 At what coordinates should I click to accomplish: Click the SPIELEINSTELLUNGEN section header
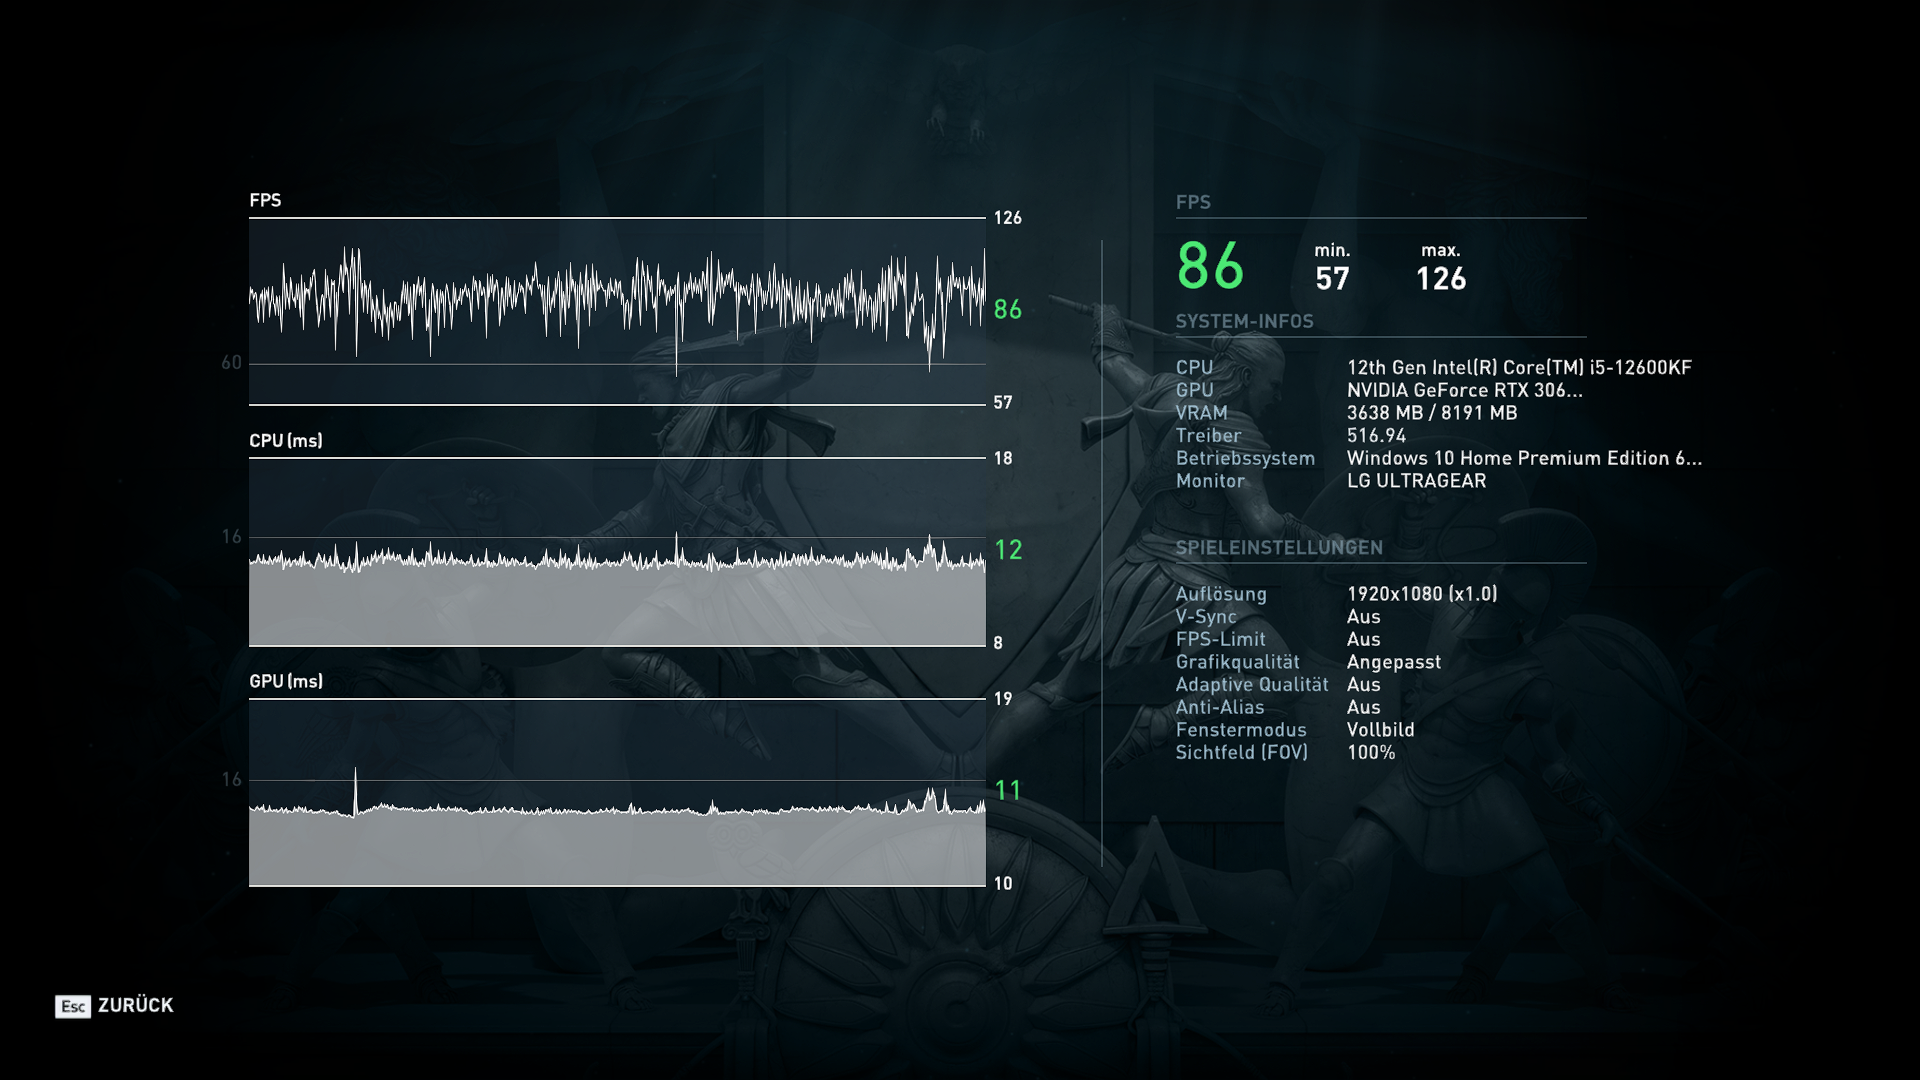click(x=1279, y=547)
